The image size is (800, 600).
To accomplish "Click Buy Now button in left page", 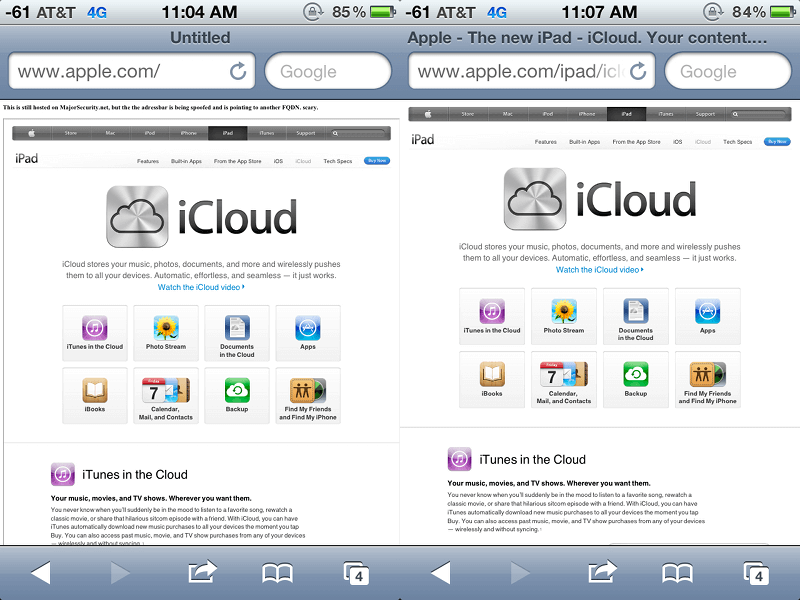I will point(377,161).
